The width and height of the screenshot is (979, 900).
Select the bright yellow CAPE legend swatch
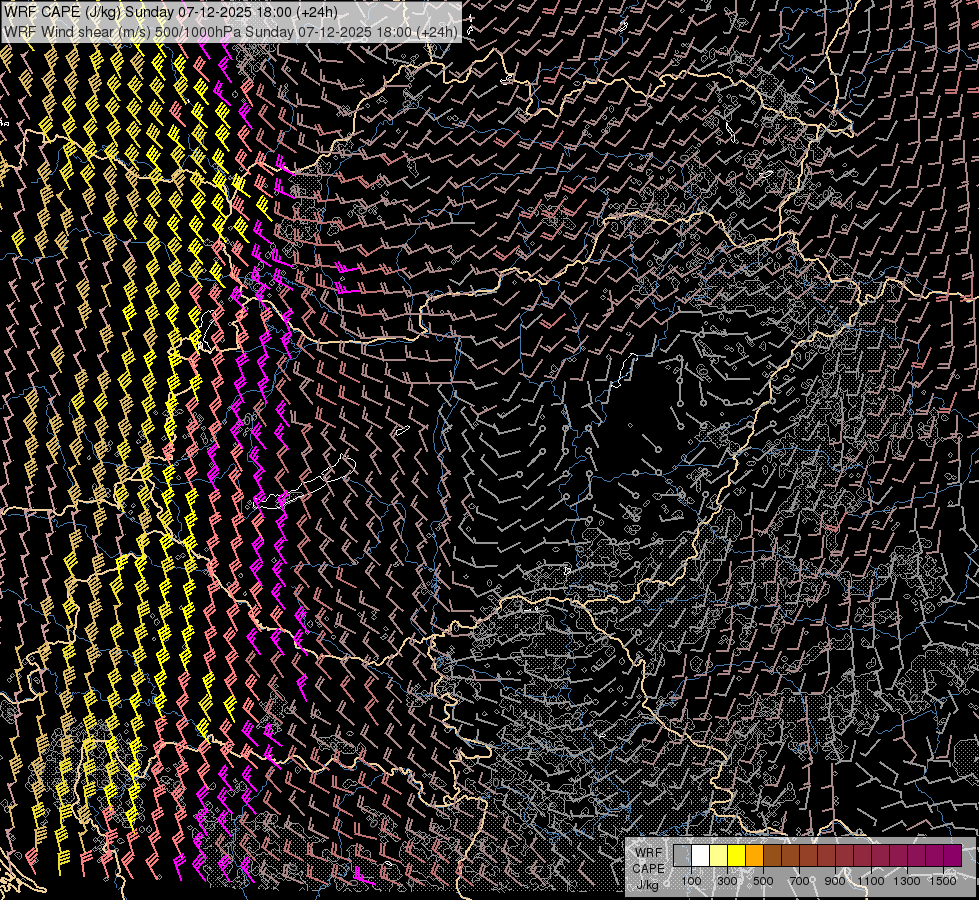pos(736,855)
